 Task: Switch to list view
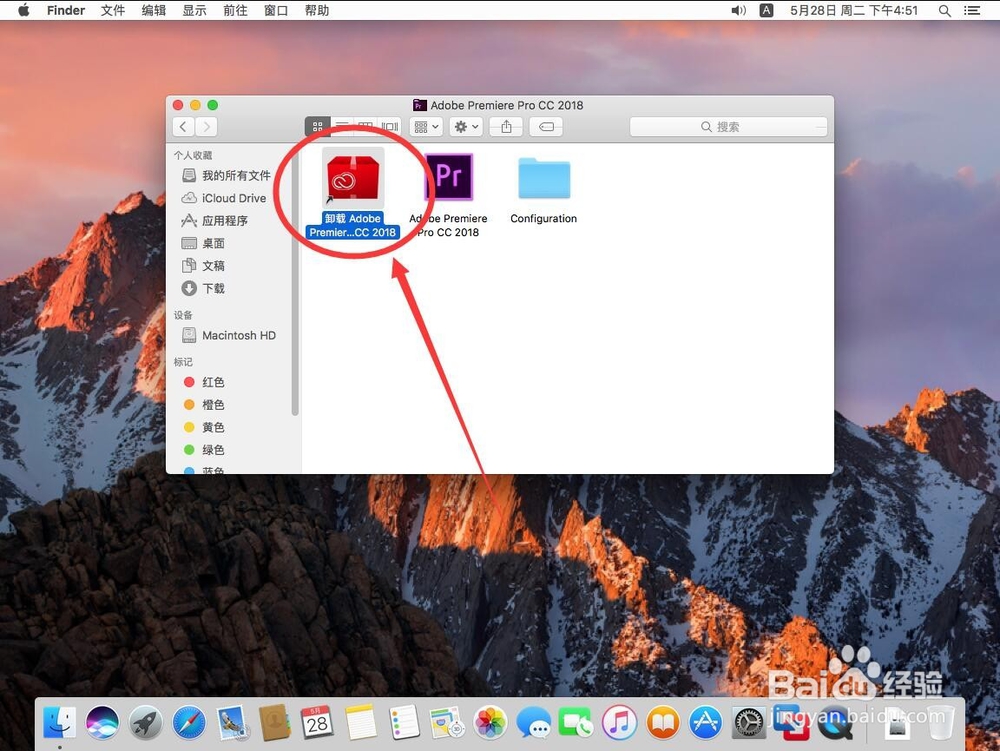pos(342,127)
